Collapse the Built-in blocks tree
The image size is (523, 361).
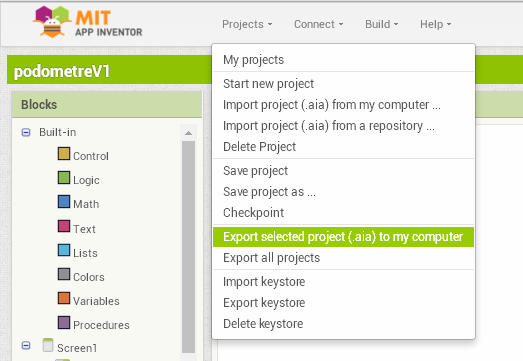pyautogui.click(x=26, y=132)
